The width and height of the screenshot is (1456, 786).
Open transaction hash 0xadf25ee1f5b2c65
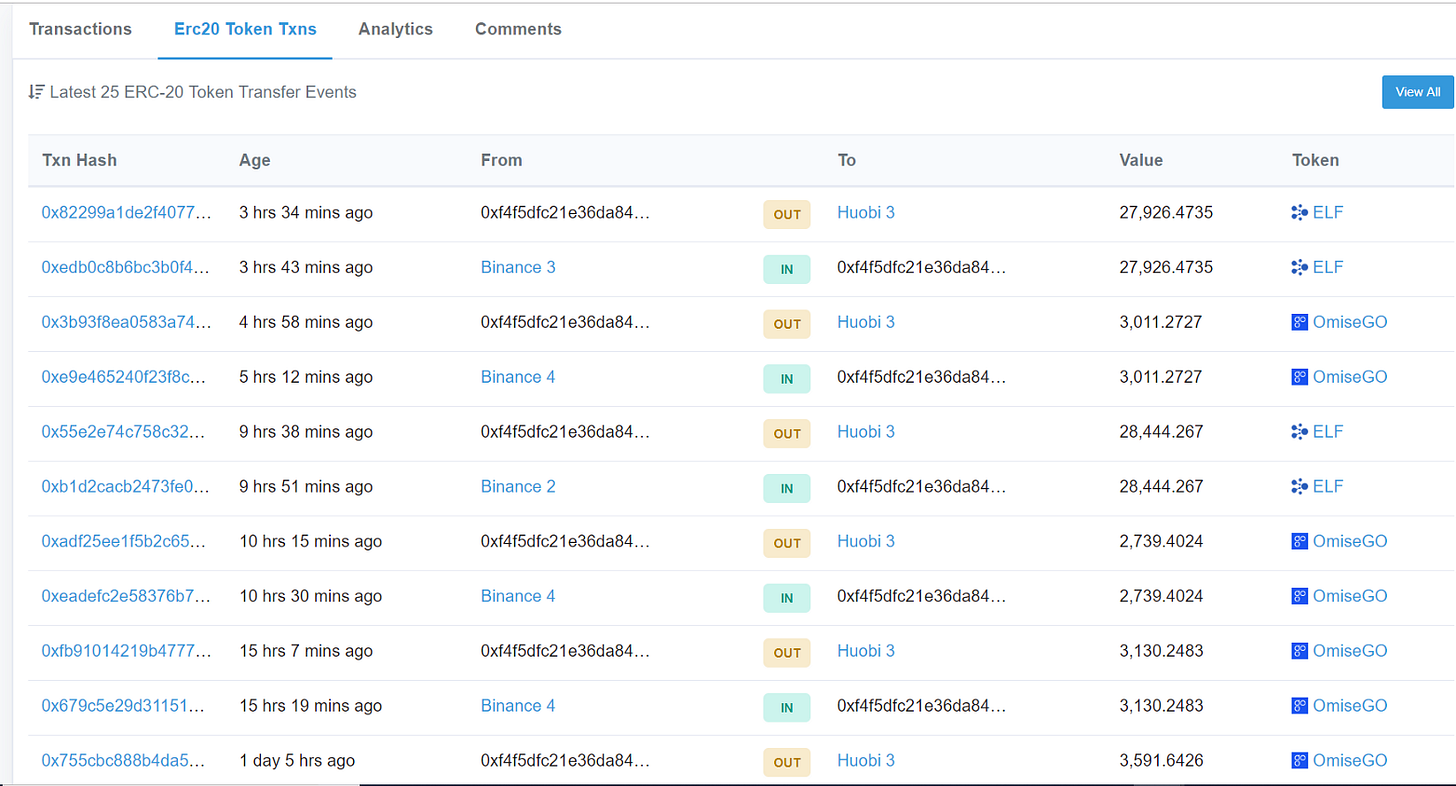(126, 541)
